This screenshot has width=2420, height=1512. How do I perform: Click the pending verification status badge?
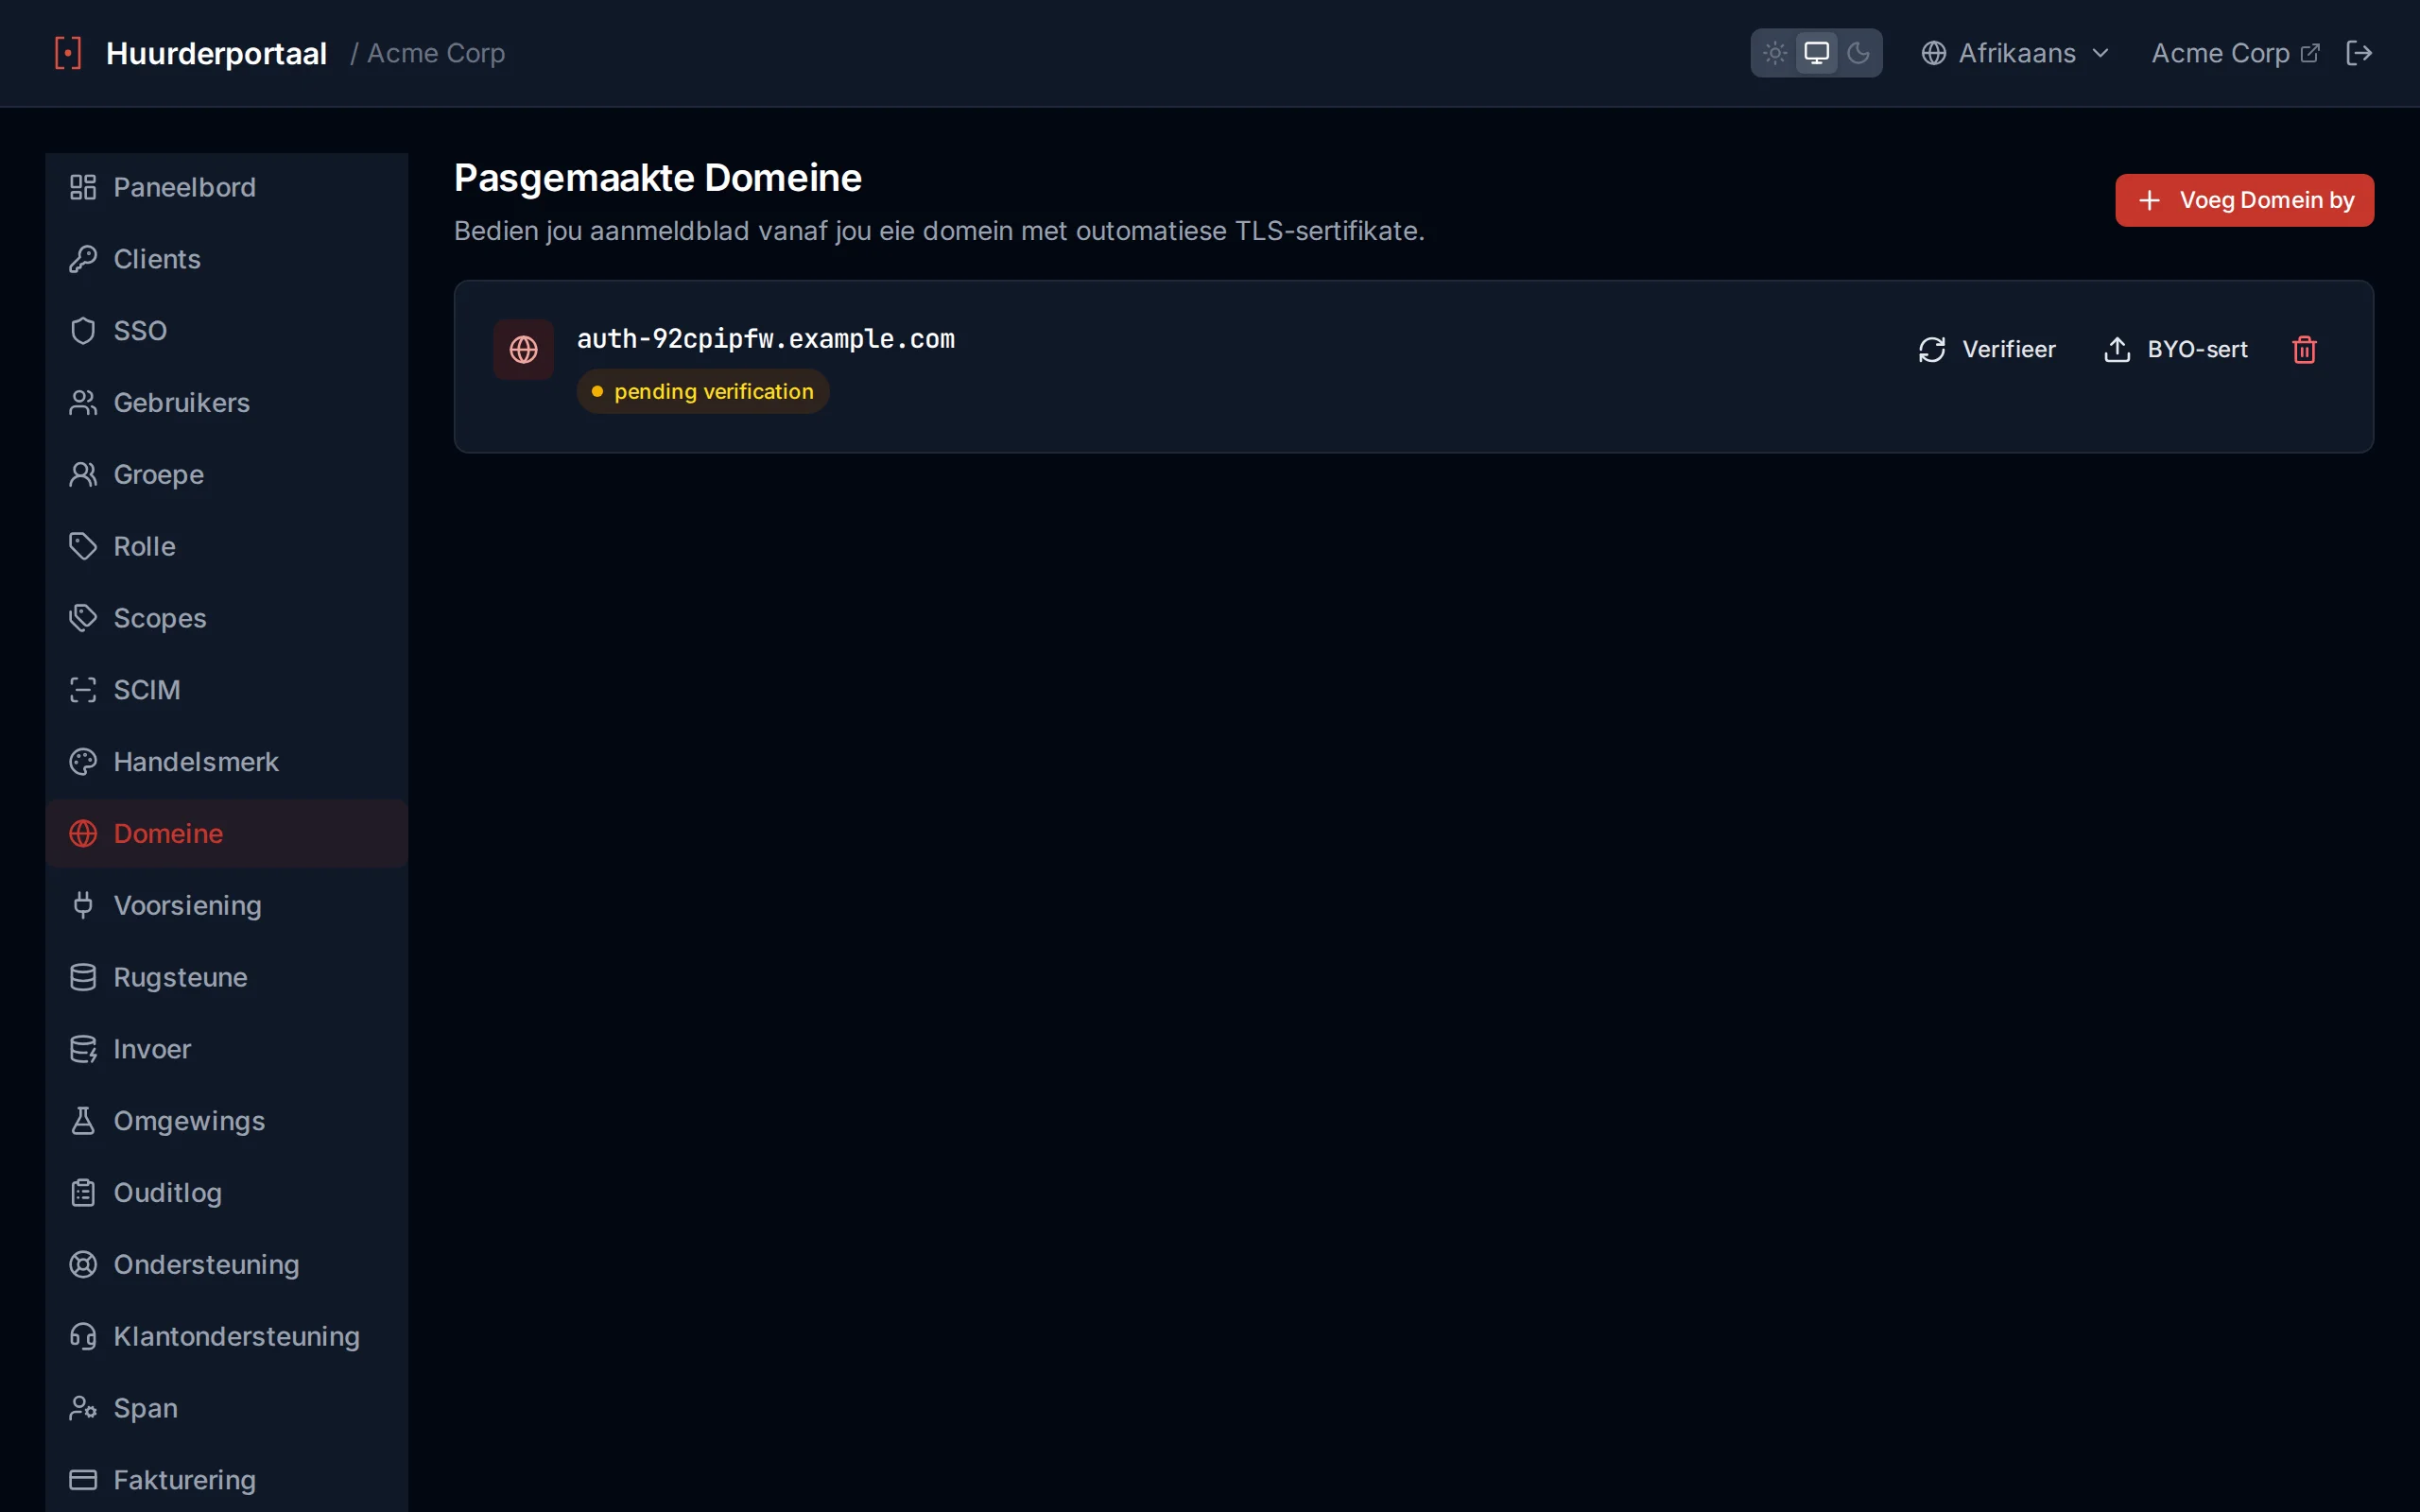(703, 391)
